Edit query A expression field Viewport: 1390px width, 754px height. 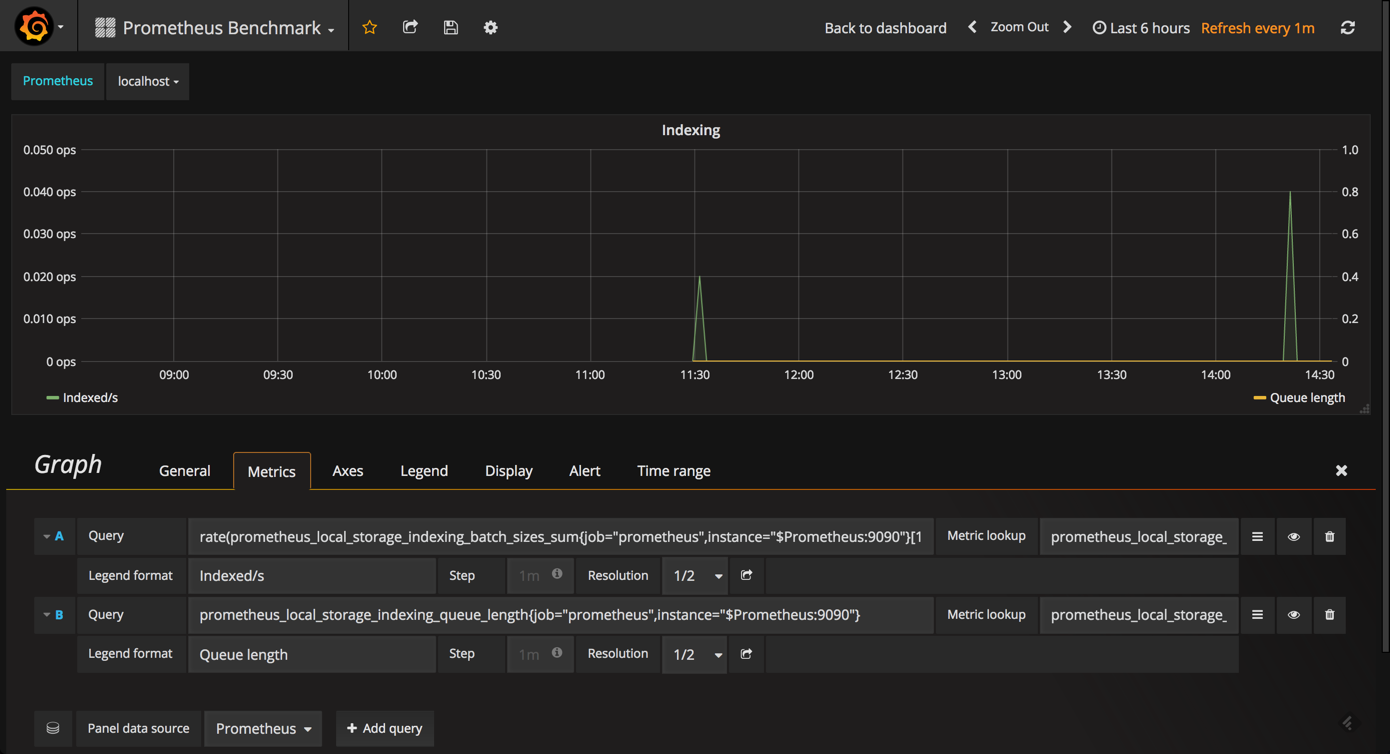click(561, 537)
